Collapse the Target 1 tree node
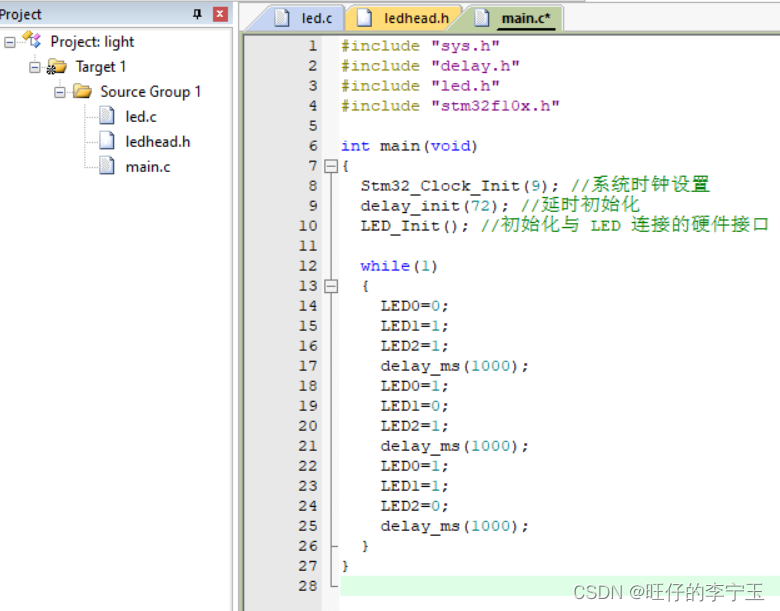This screenshot has width=780, height=611. [x=34, y=67]
